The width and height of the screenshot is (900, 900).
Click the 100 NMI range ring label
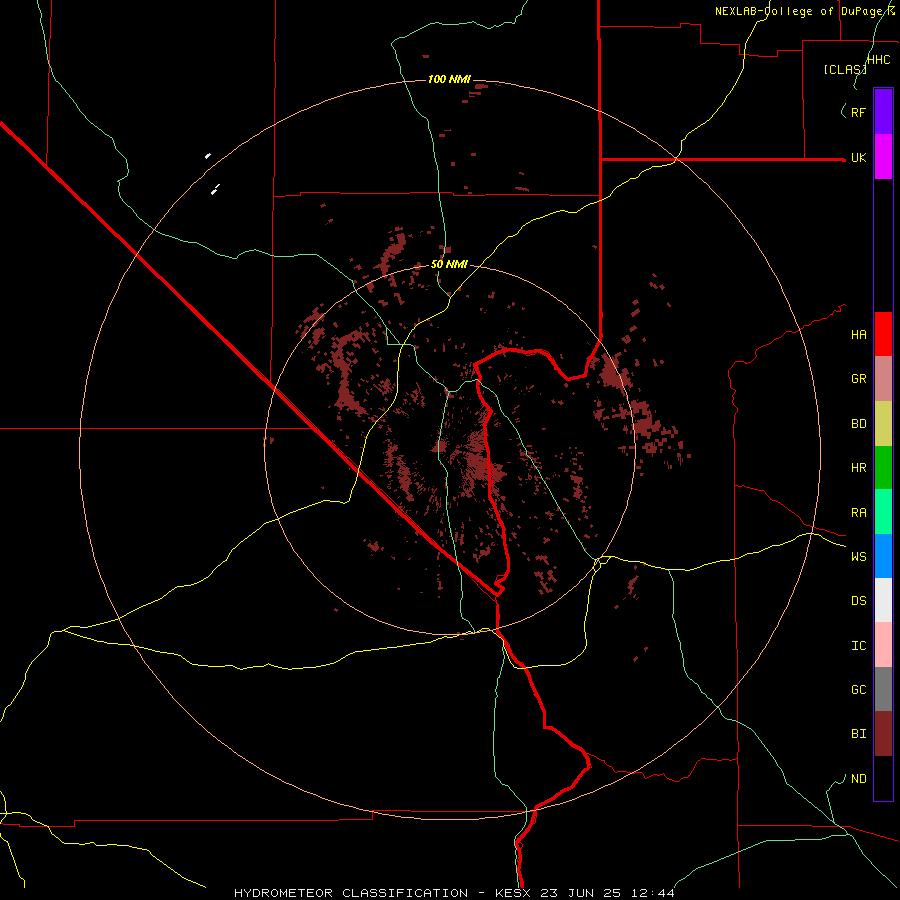coord(449,79)
